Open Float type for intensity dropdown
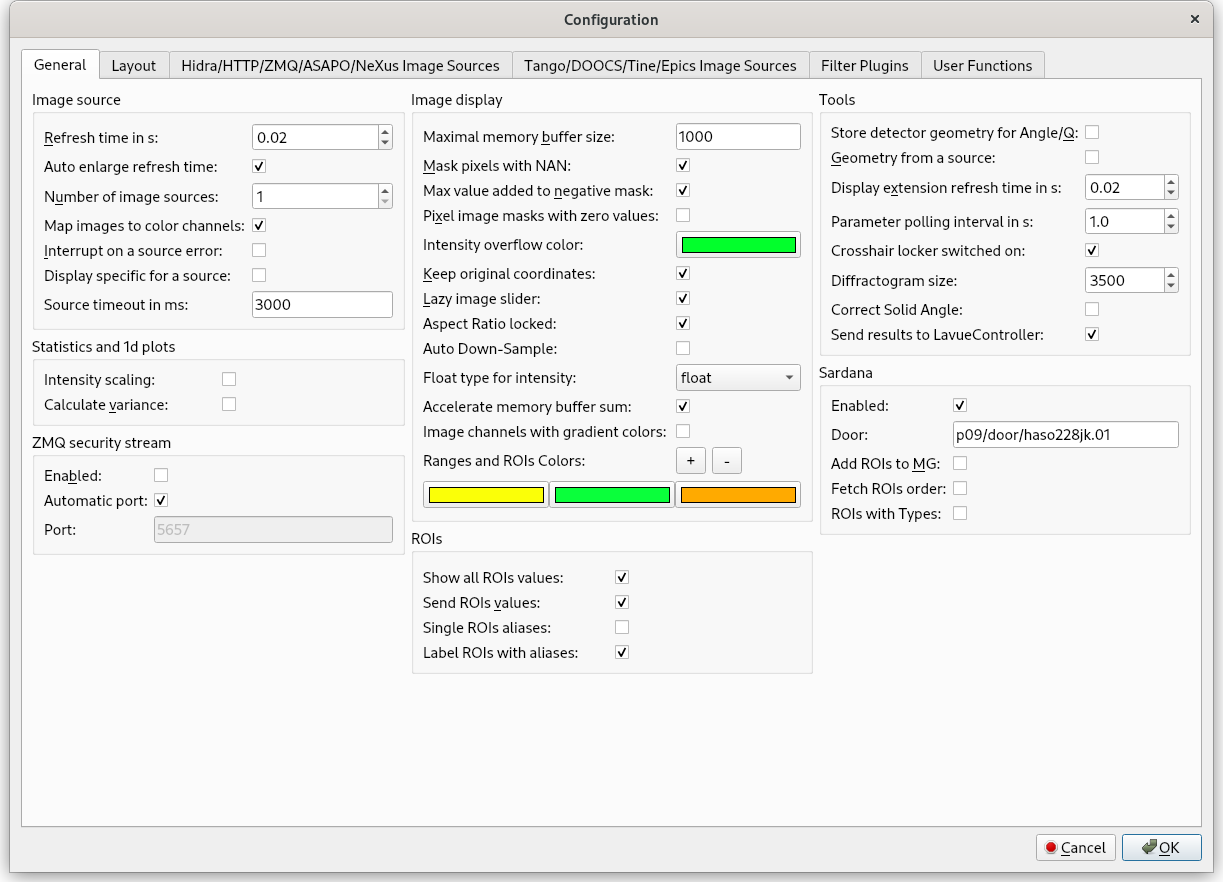Image resolution: width=1223 pixels, height=882 pixels. [x=738, y=378]
